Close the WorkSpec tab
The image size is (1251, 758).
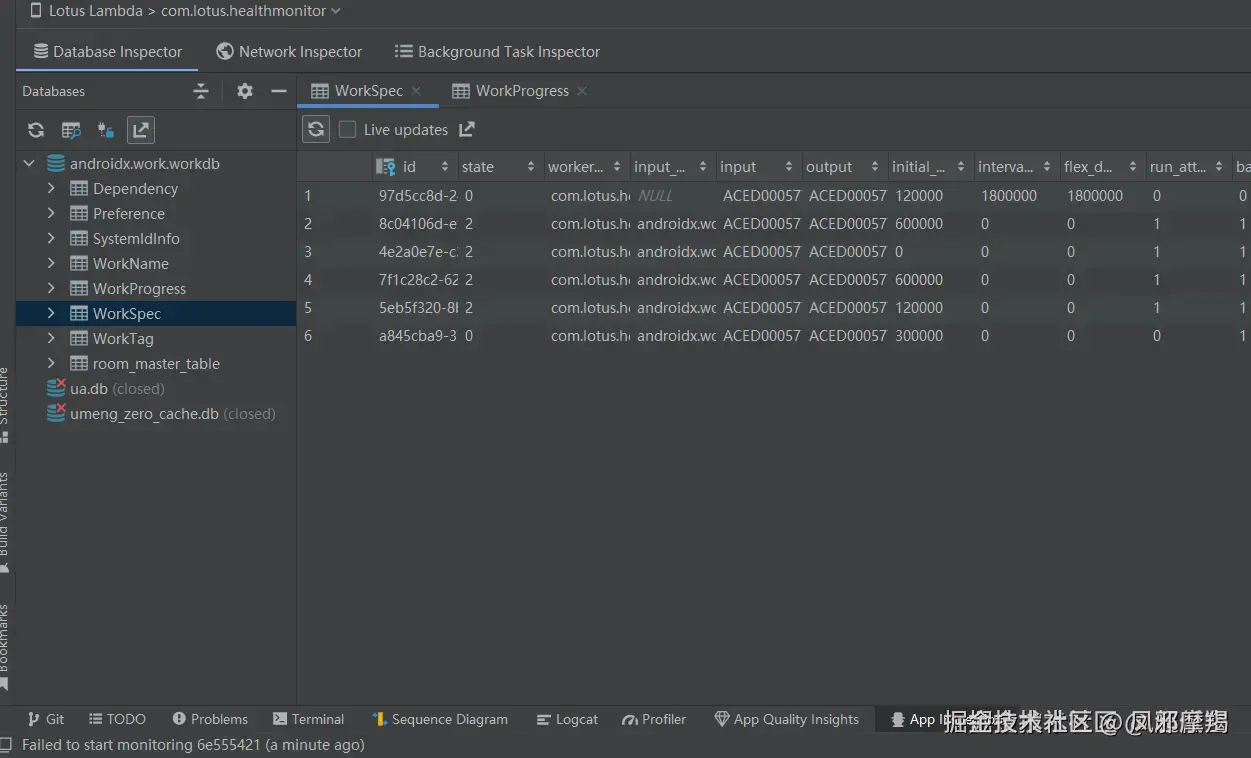point(416,91)
